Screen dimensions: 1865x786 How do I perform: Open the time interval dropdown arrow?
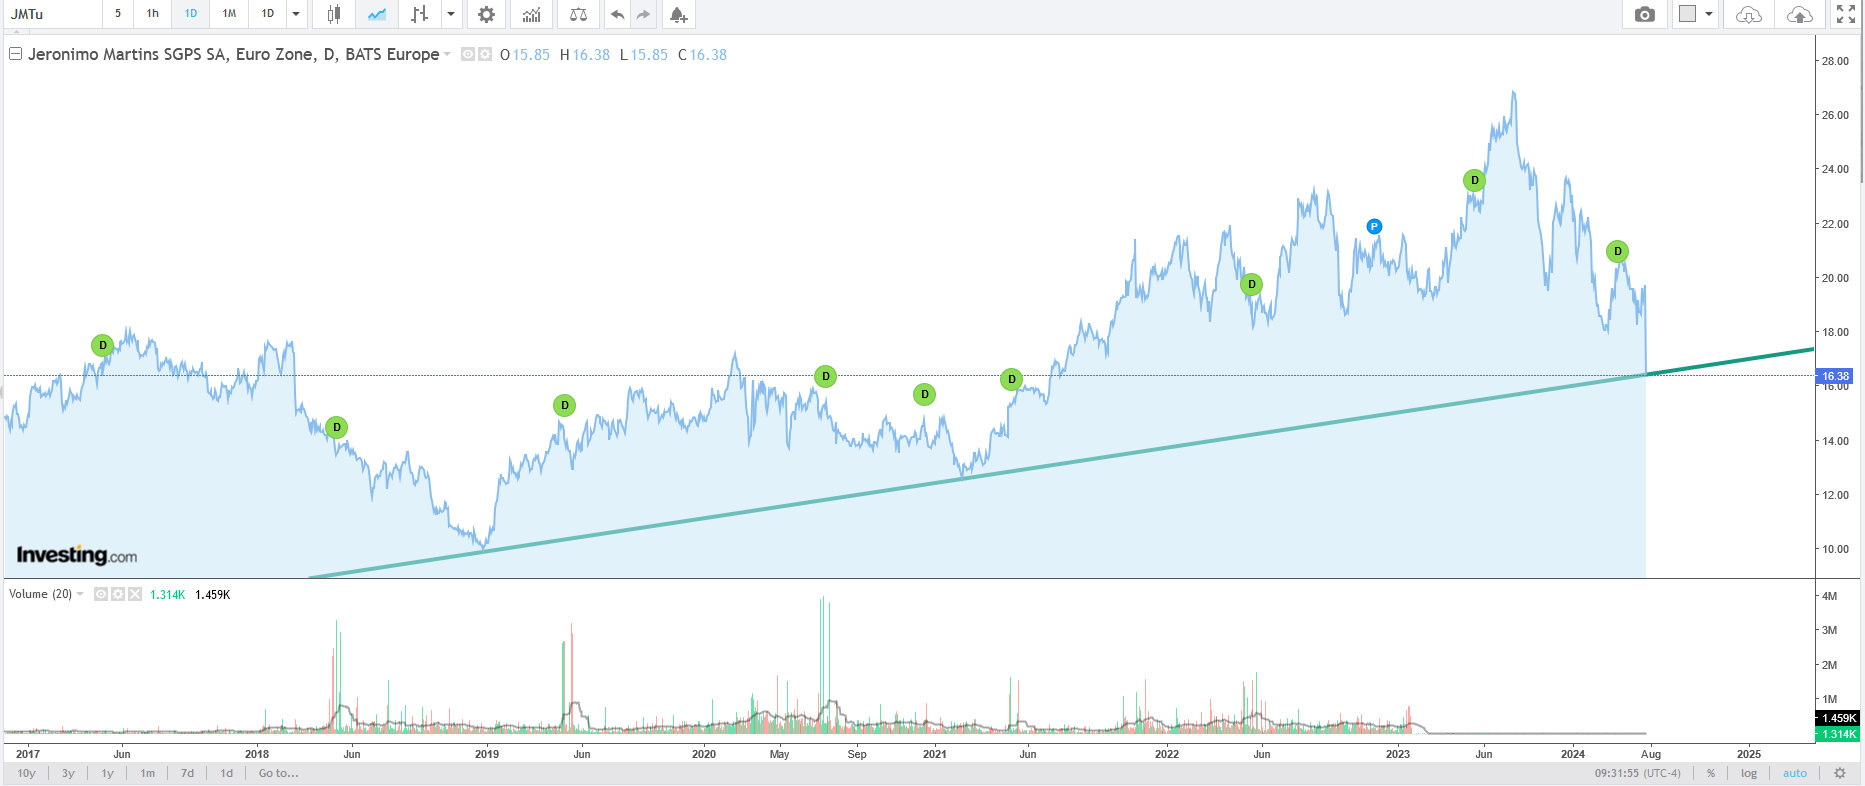click(x=296, y=14)
